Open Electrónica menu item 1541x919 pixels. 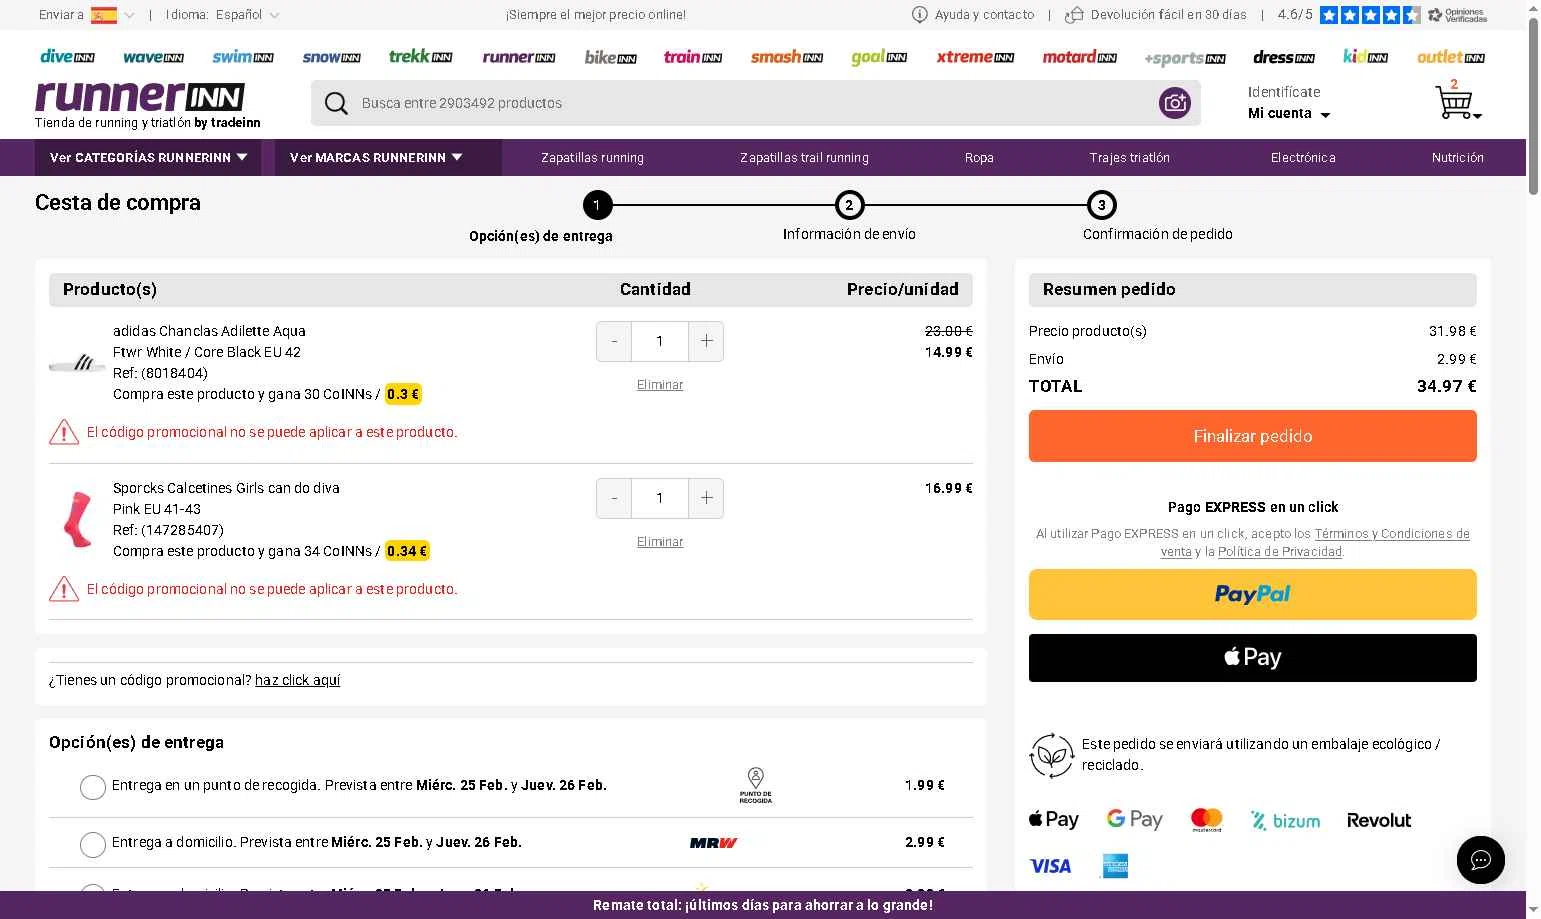click(1302, 157)
